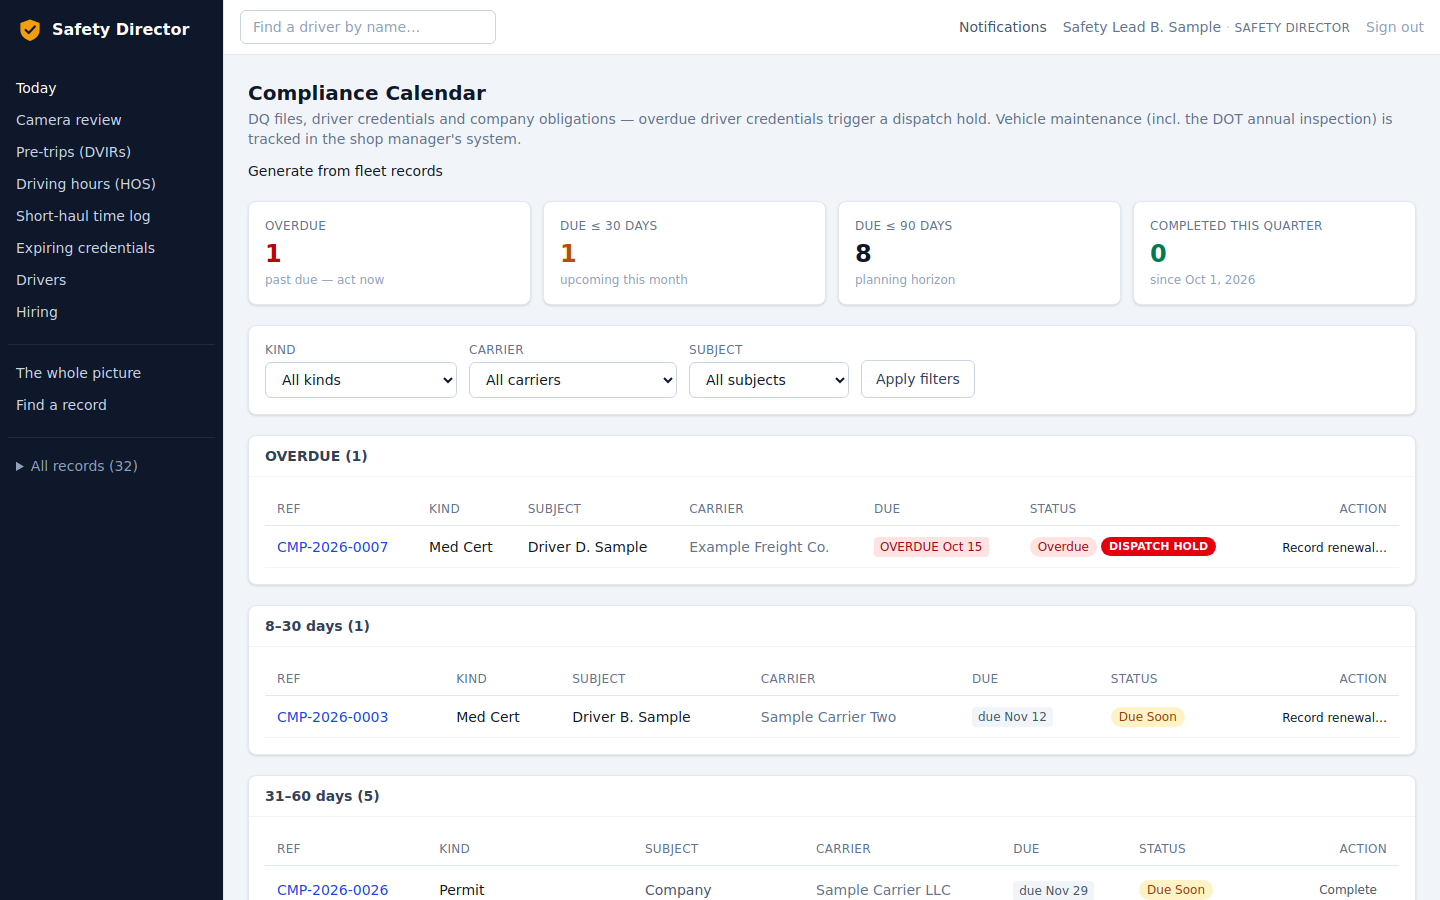1440x900 pixels.
Task: Click Sign out link
Action: click(x=1395, y=27)
